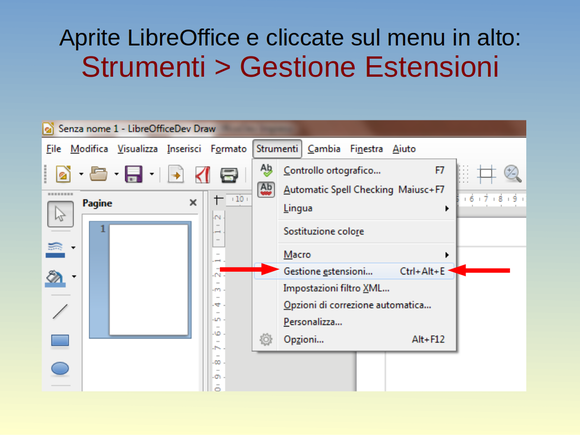Click the Fill color bucket icon
The image size is (580, 435).
click(x=55, y=278)
